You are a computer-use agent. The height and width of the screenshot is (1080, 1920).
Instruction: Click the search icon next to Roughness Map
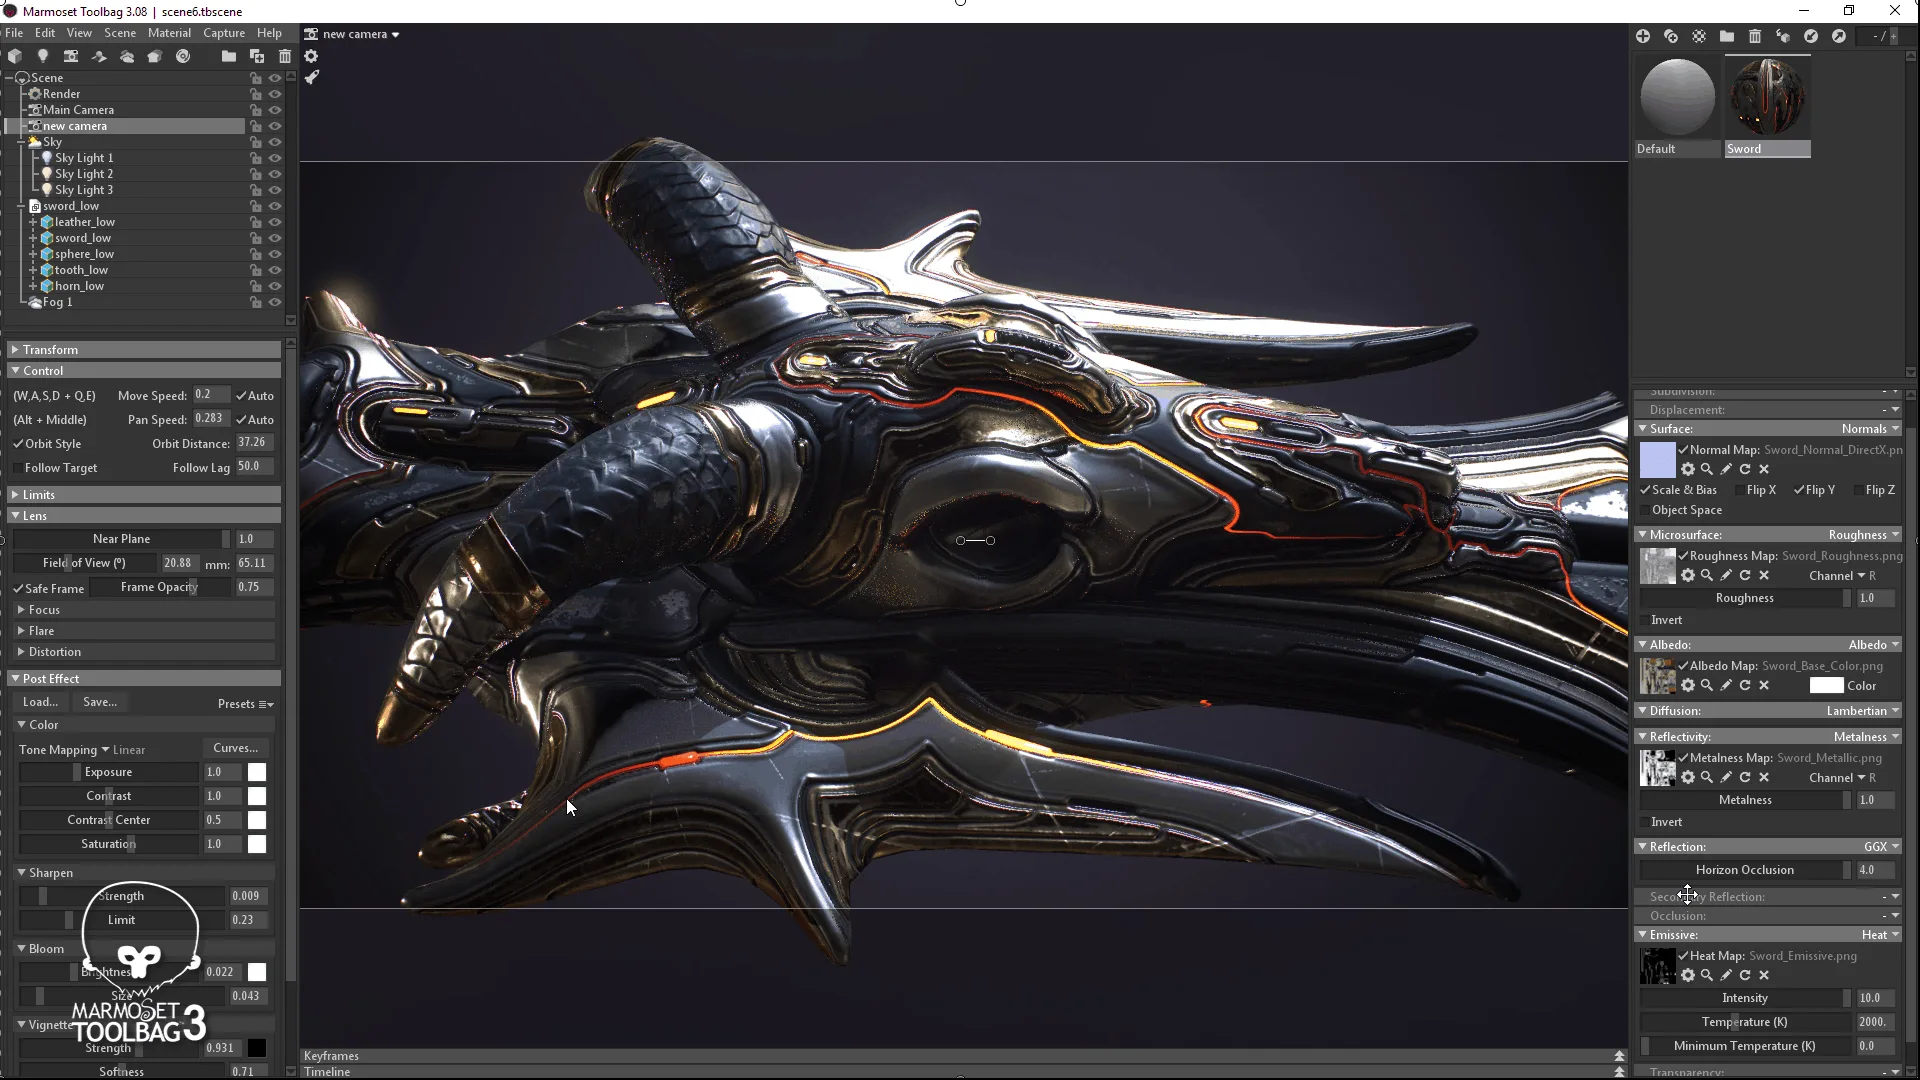pyautogui.click(x=1706, y=575)
